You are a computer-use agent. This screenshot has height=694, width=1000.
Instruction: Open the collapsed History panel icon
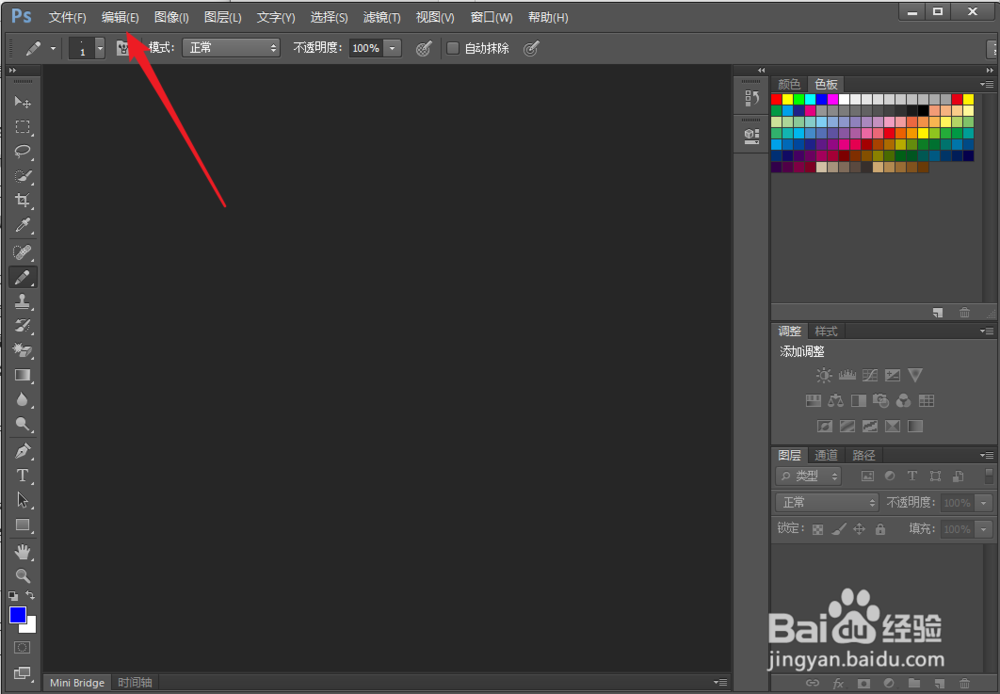pos(752,98)
